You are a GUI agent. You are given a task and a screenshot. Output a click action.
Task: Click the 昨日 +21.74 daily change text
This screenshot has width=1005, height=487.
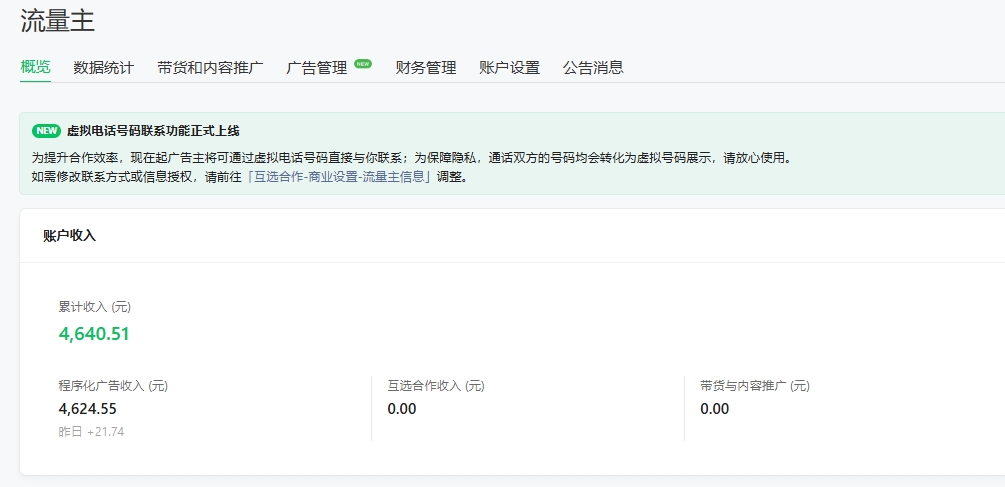pyautogui.click(x=92, y=432)
